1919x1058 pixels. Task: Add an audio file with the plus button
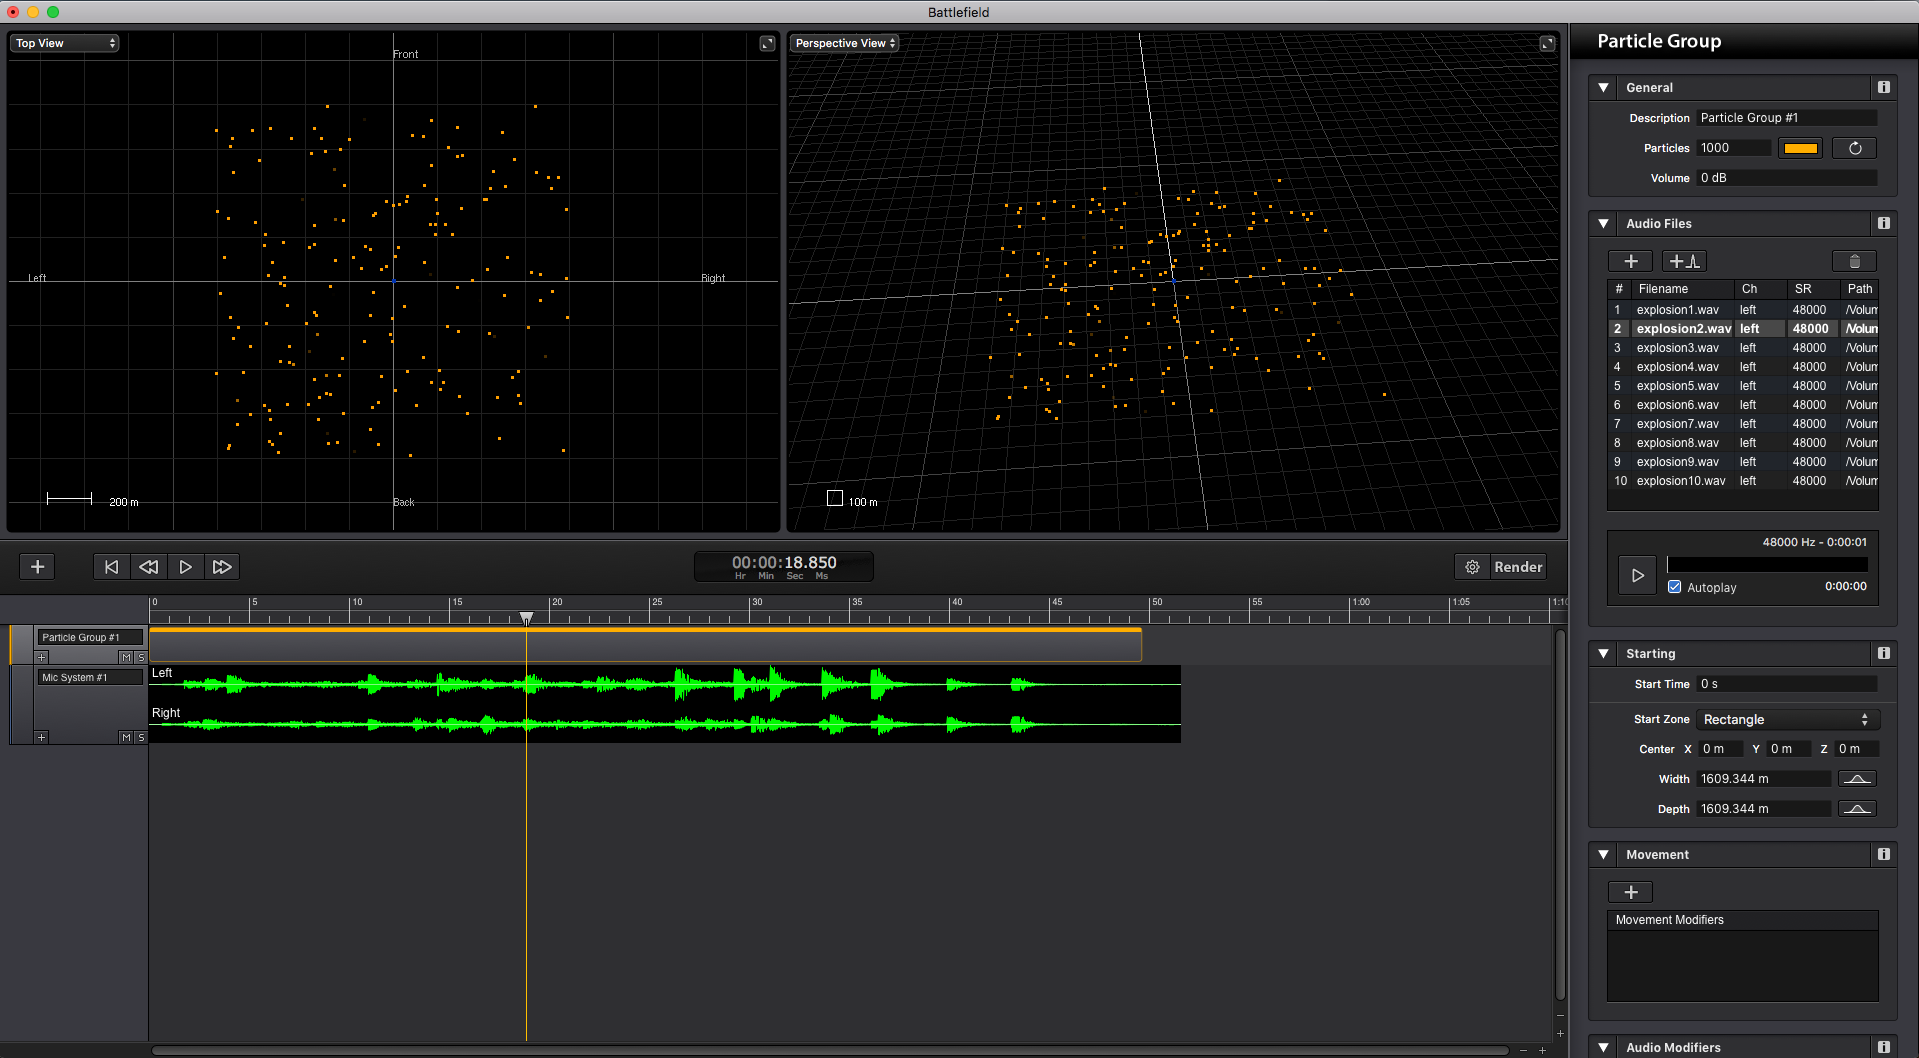[1631, 261]
